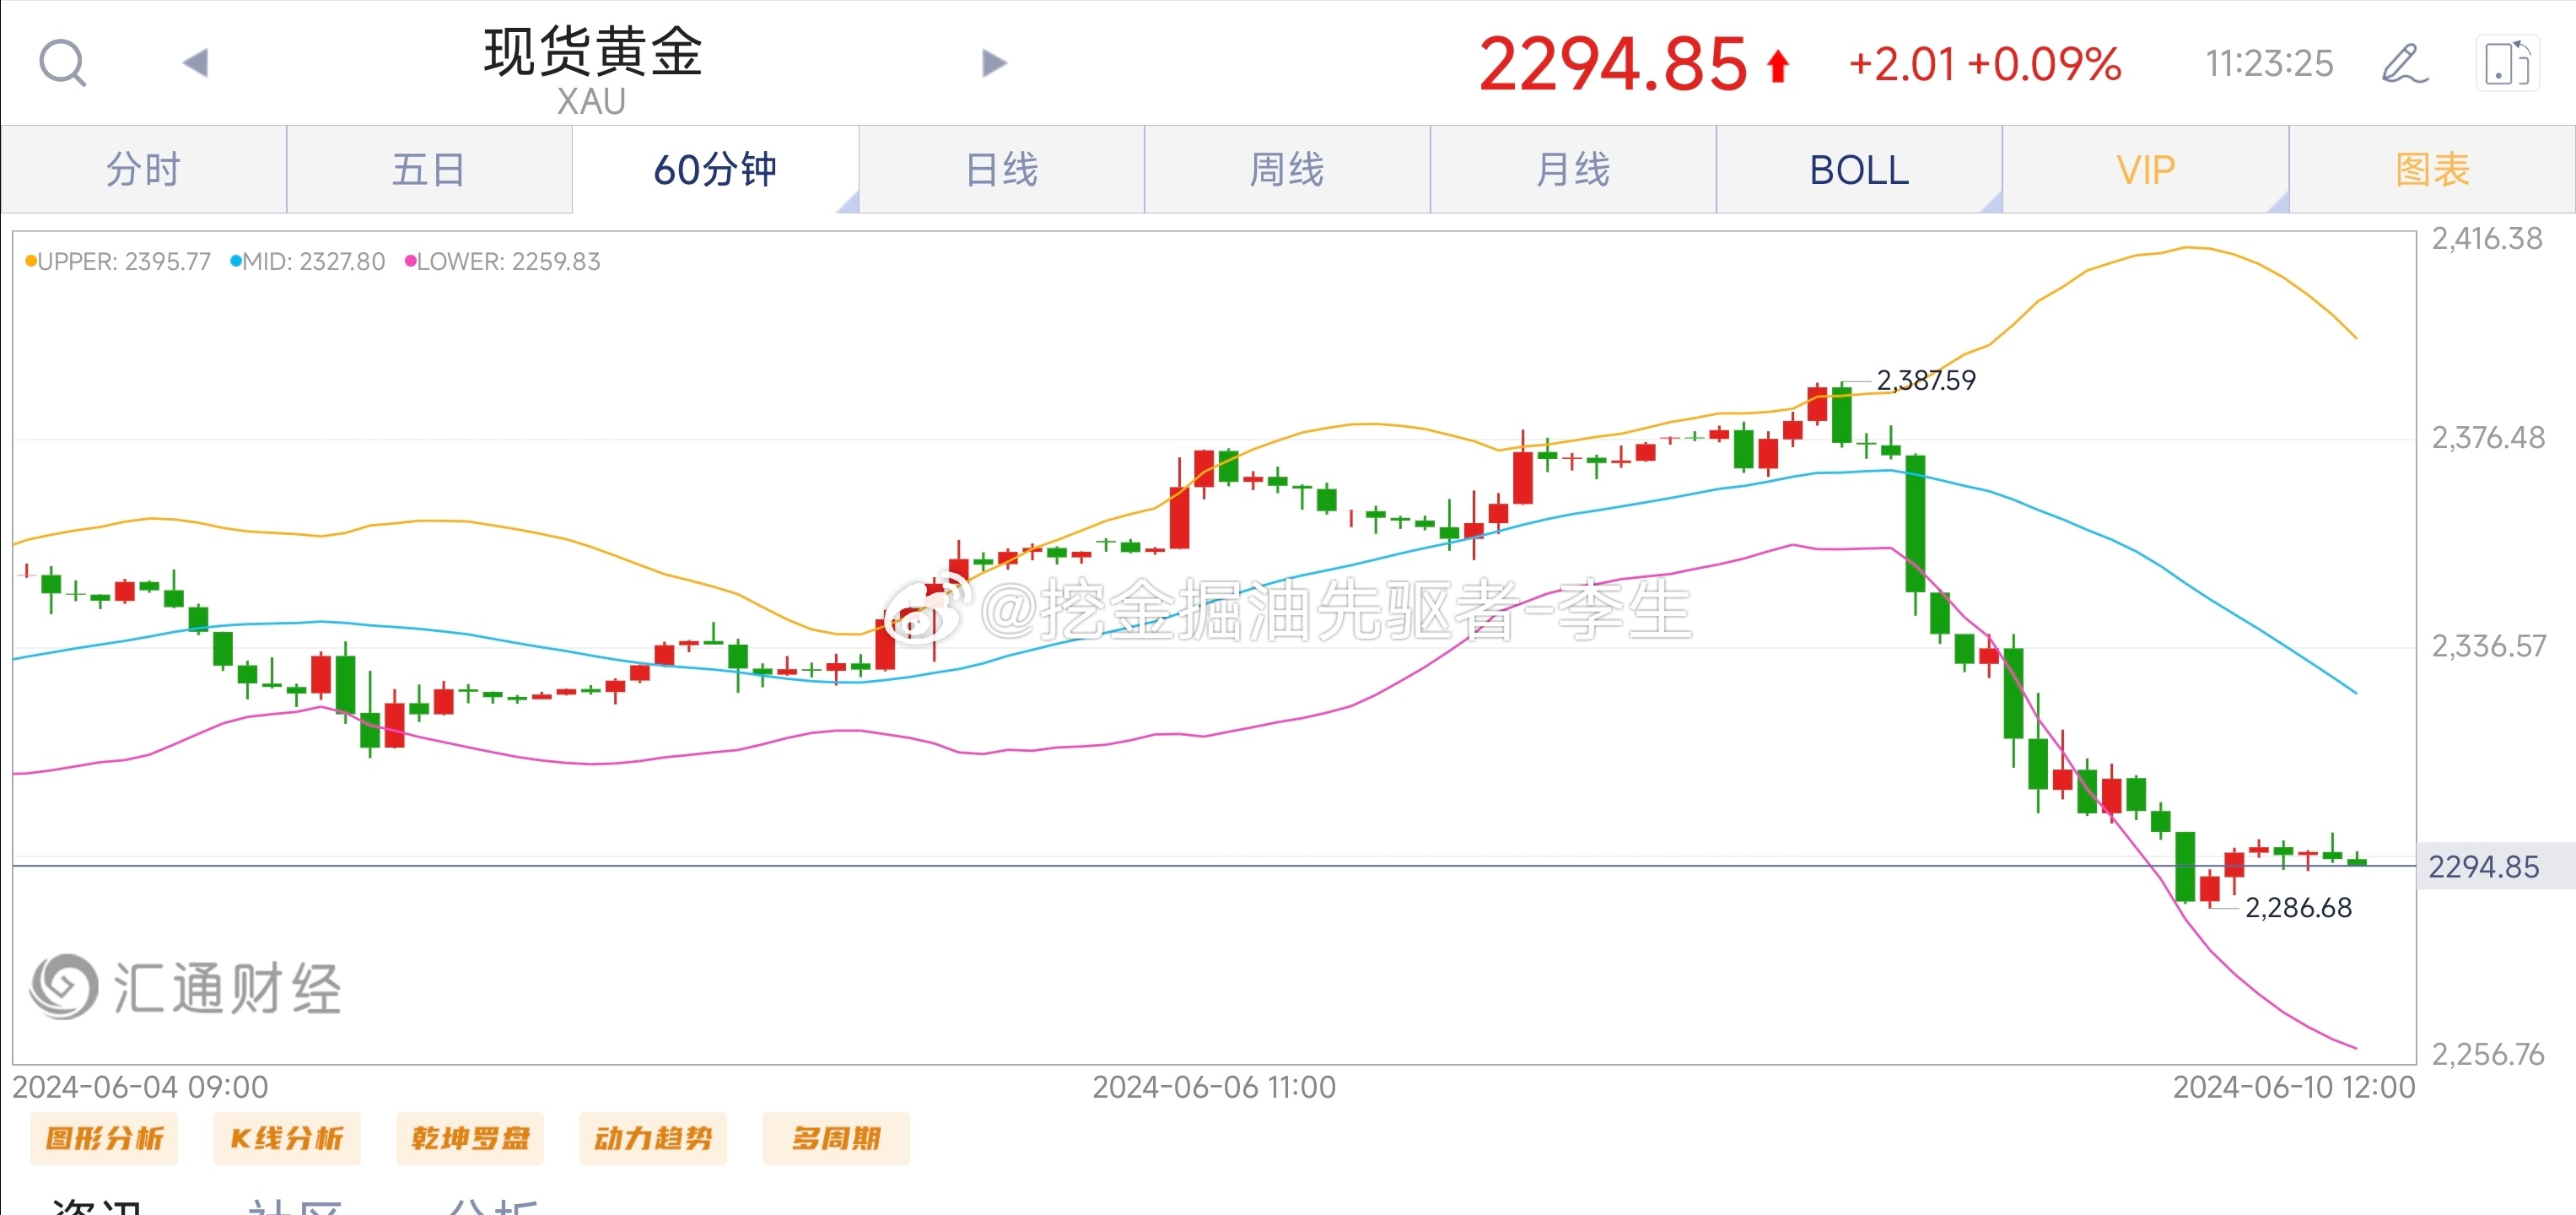
Task: Switch to the 周线 tab
Action: (x=1287, y=169)
